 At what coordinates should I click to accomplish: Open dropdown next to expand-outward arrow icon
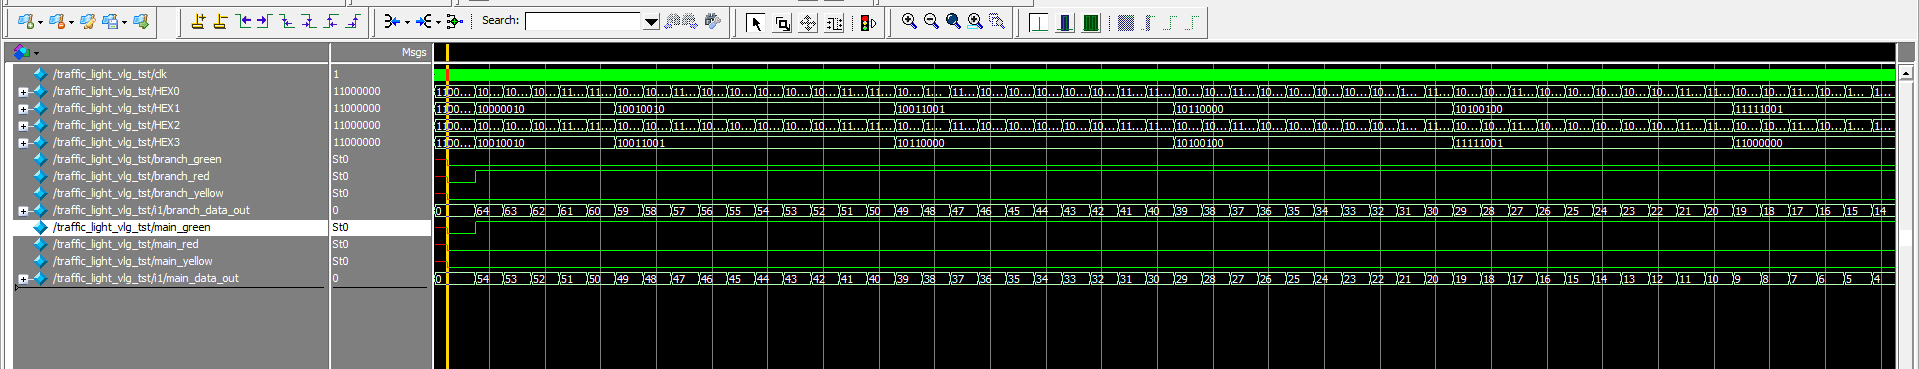click(438, 22)
